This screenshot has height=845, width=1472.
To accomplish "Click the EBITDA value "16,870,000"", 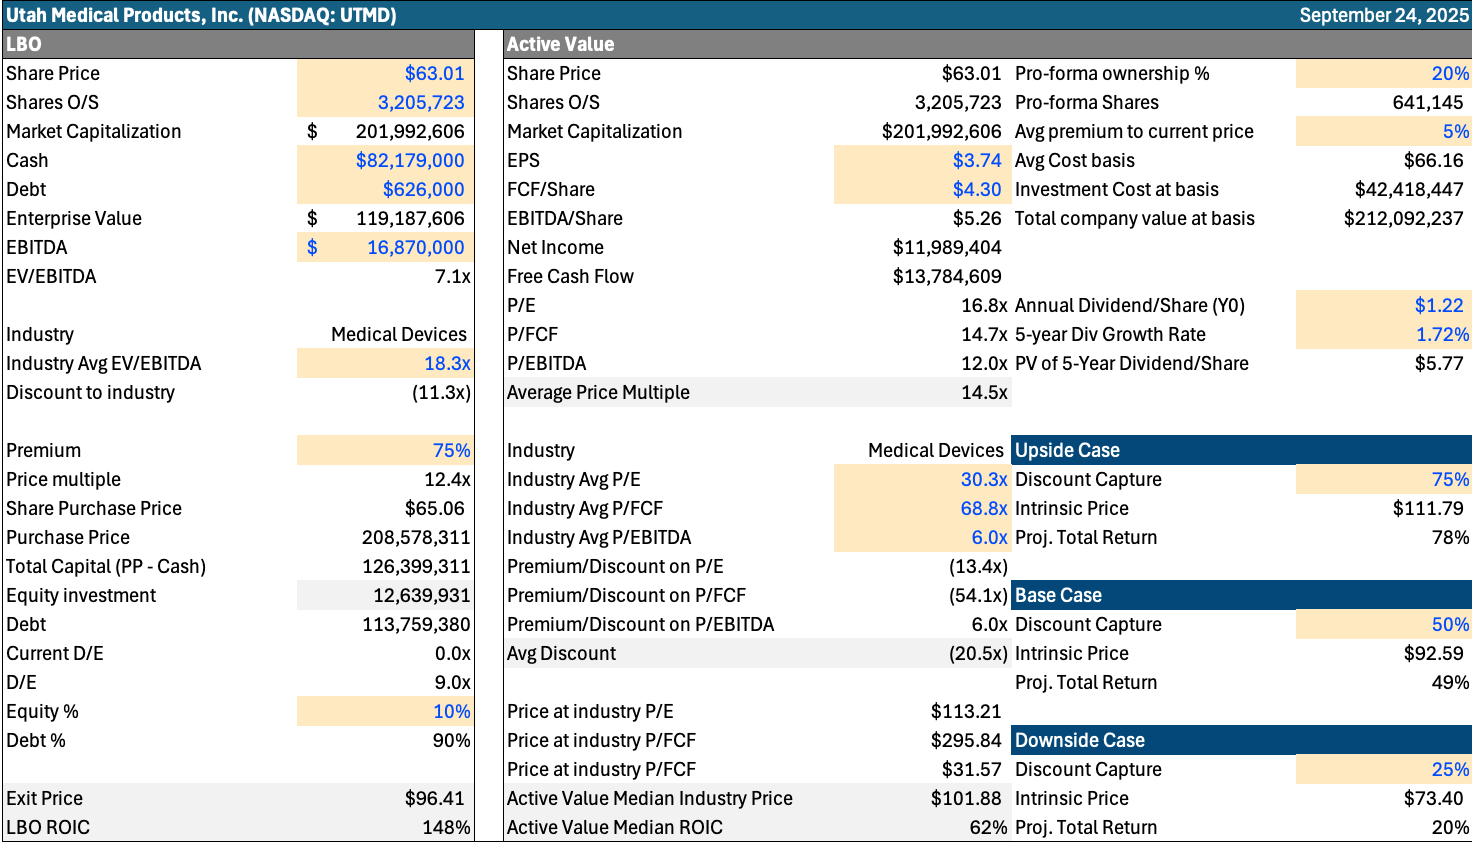I will pyautogui.click(x=415, y=247).
